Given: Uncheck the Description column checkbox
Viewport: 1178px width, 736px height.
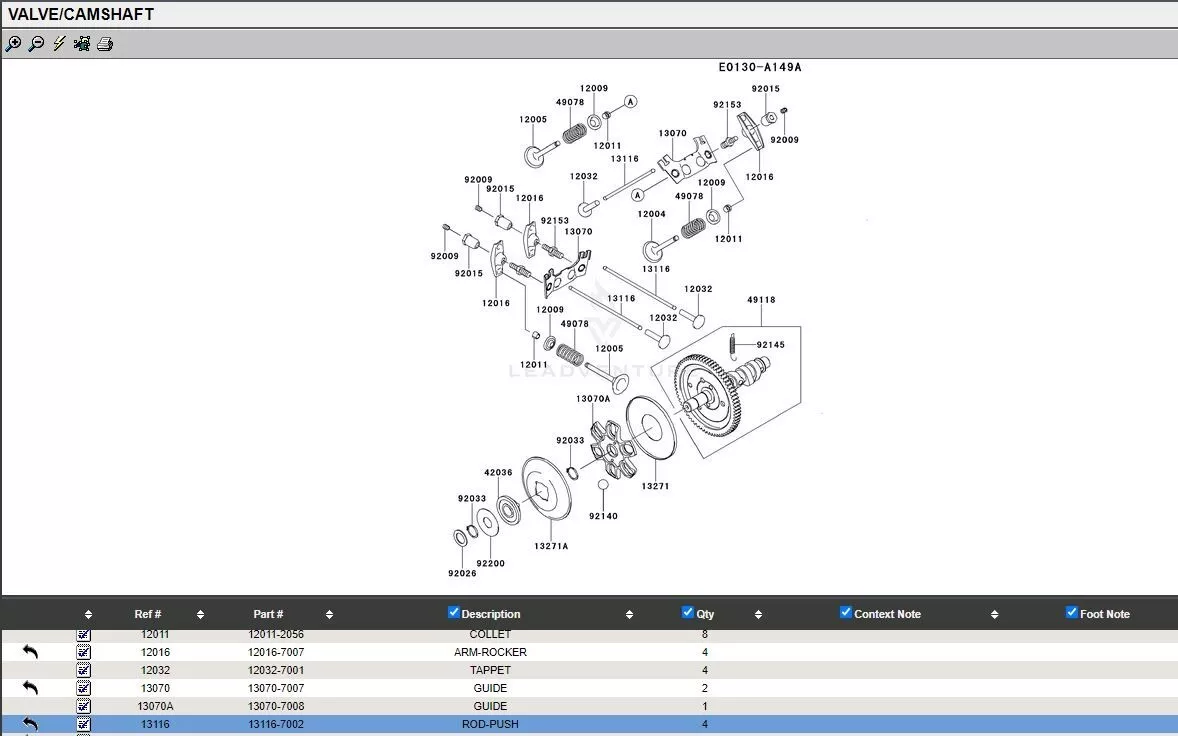Looking at the screenshot, I should coord(454,613).
